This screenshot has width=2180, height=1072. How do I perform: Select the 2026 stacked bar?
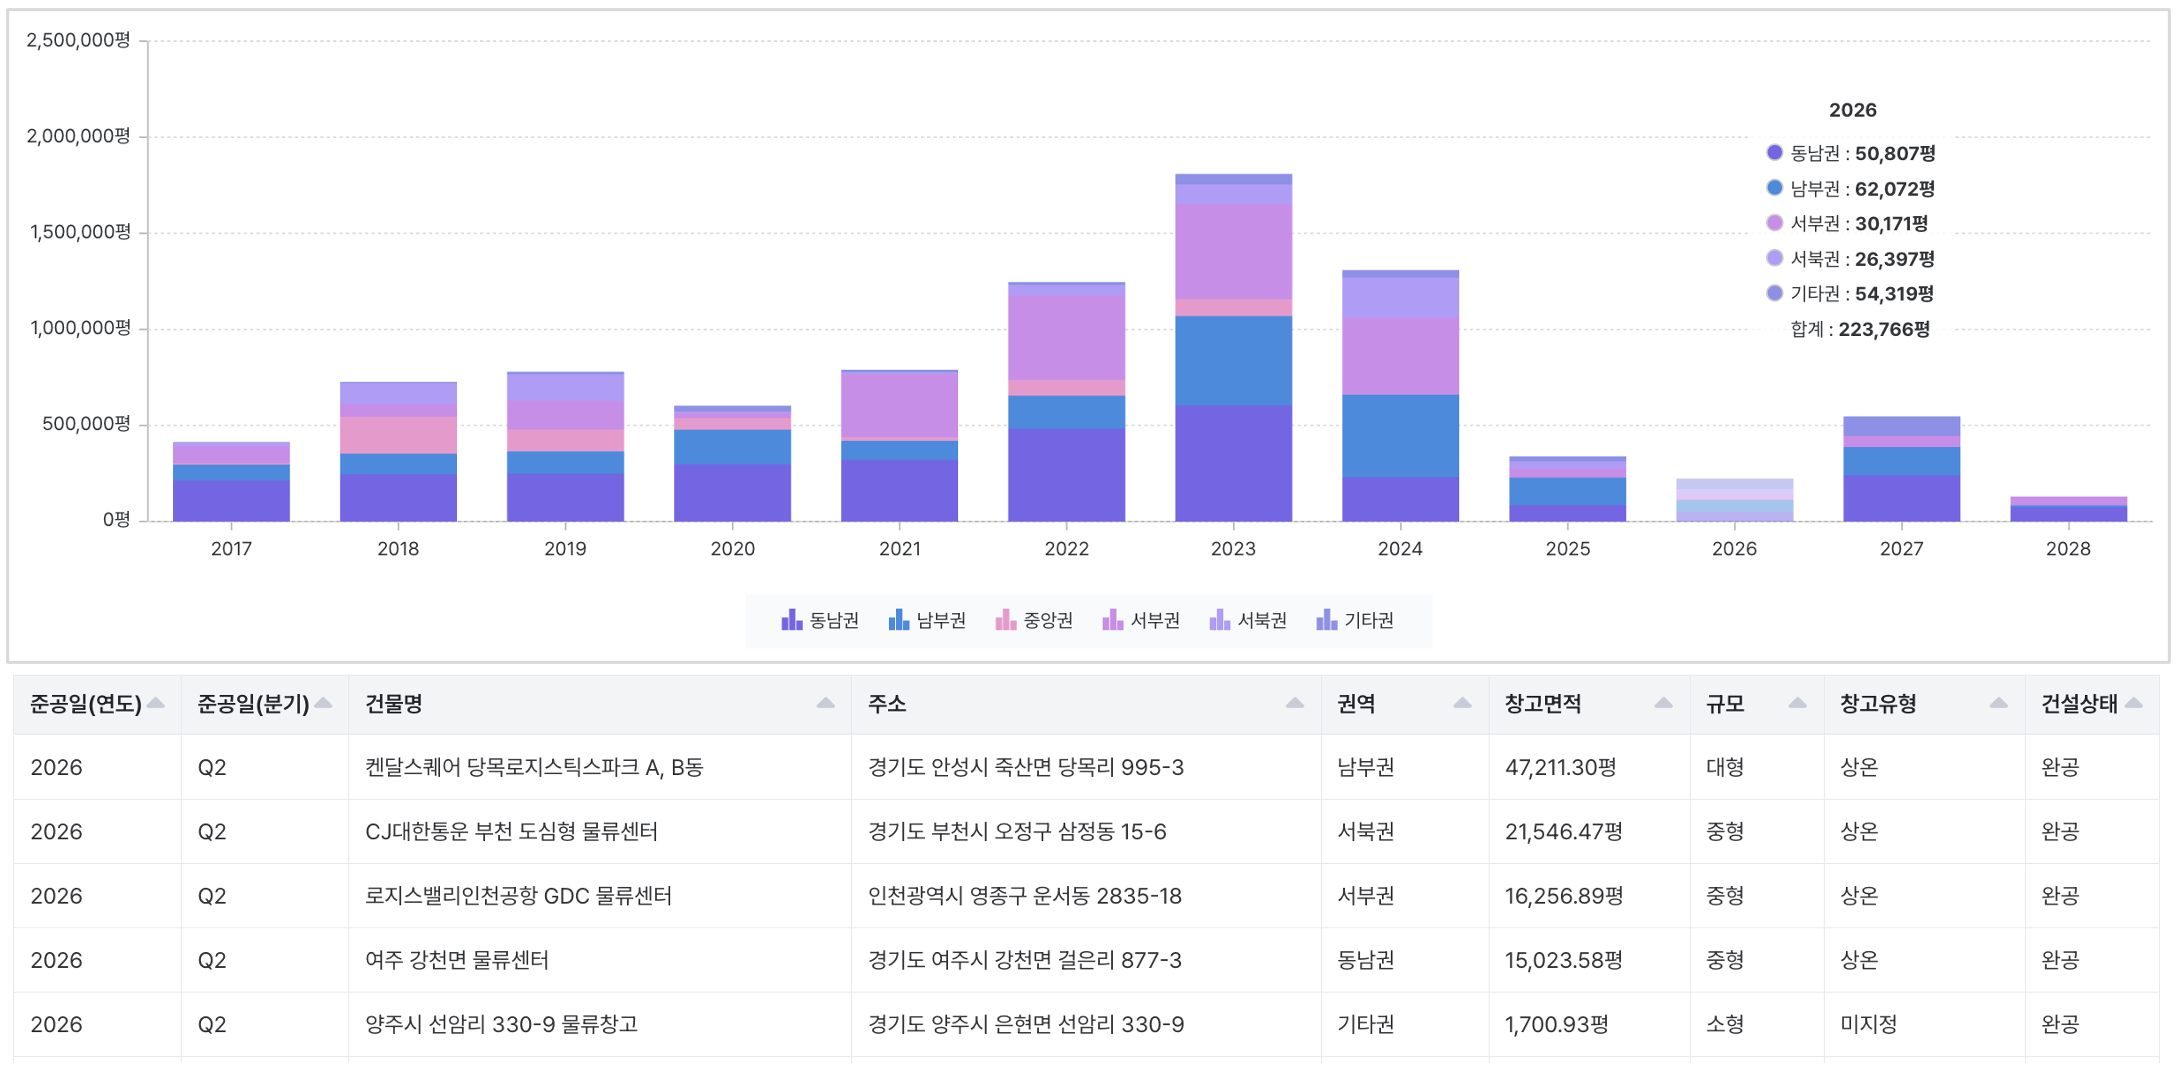tap(1734, 500)
